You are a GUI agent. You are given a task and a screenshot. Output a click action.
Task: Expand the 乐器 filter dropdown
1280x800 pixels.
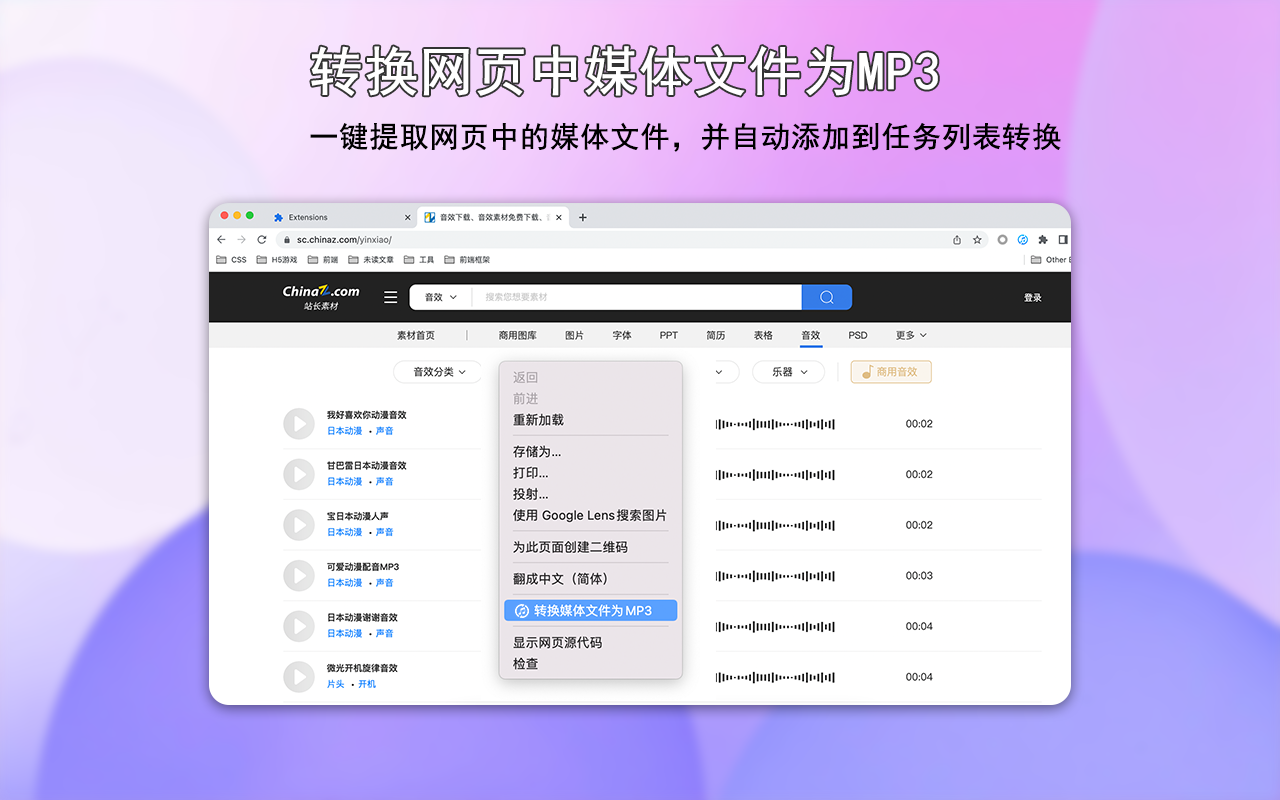[x=788, y=371]
